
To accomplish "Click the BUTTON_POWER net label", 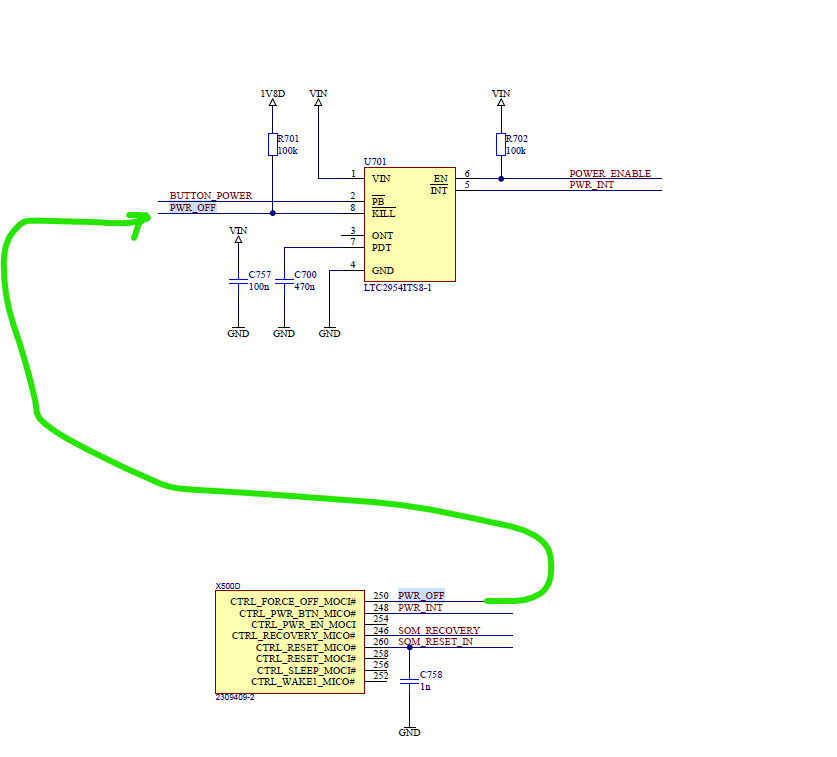I will [x=210, y=196].
